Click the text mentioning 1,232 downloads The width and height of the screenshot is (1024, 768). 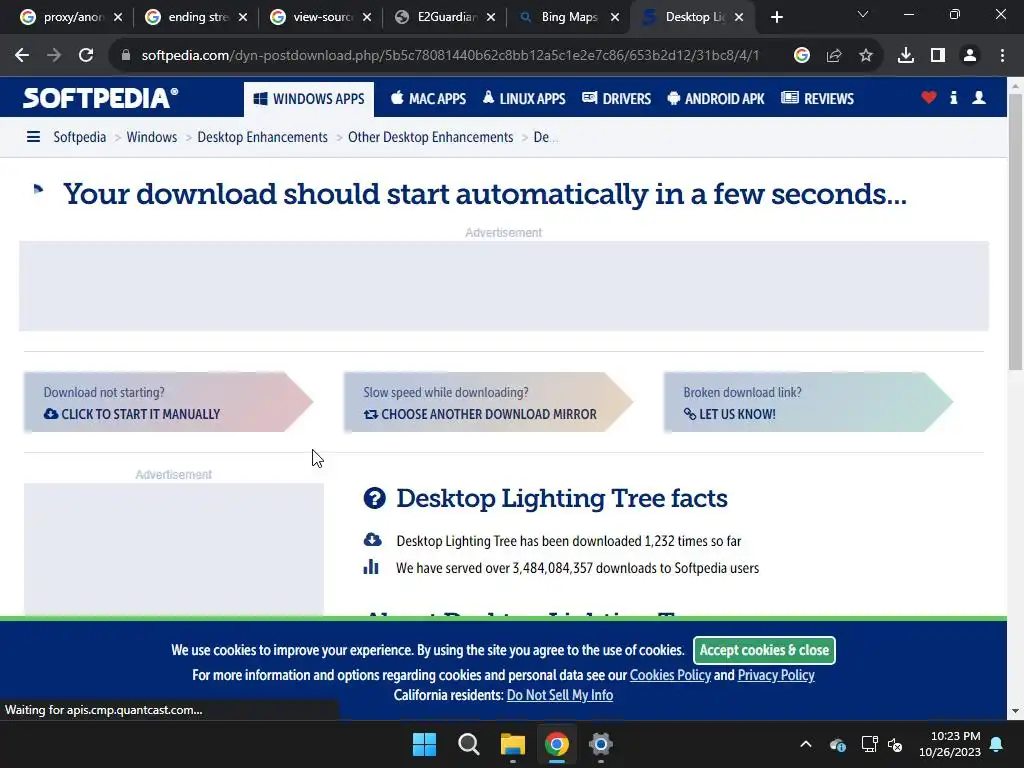click(x=568, y=541)
